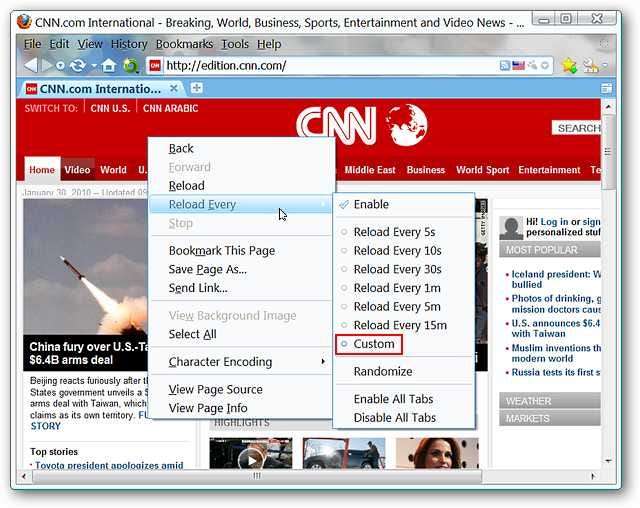This screenshot has width=640, height=508.
Task: Click the RSS feed icon in address bar
Action: coord(505,65)
